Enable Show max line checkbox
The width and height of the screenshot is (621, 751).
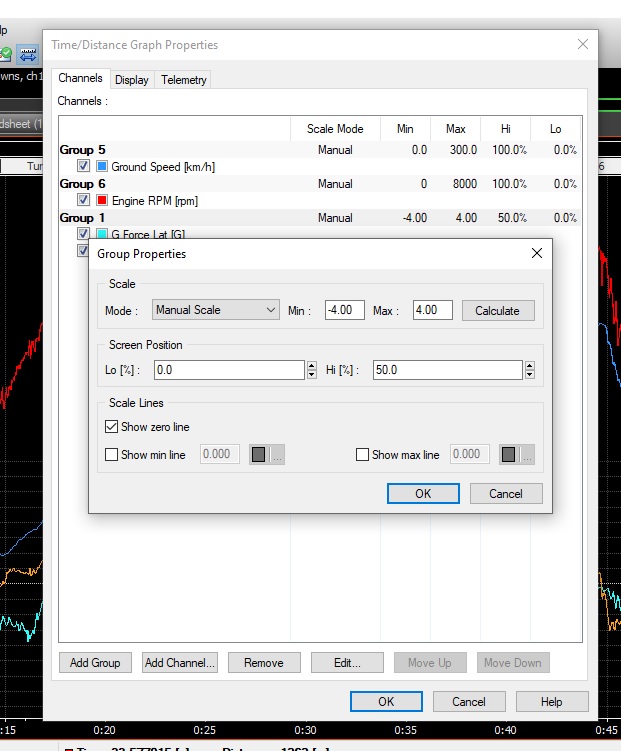tap(362, 455)
